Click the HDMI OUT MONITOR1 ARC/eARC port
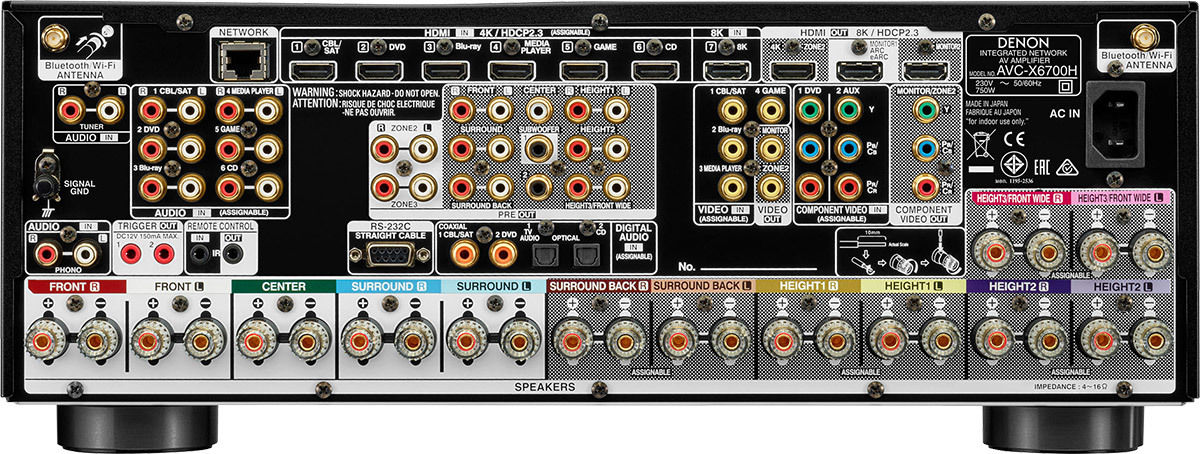 (x=859, y=71)
